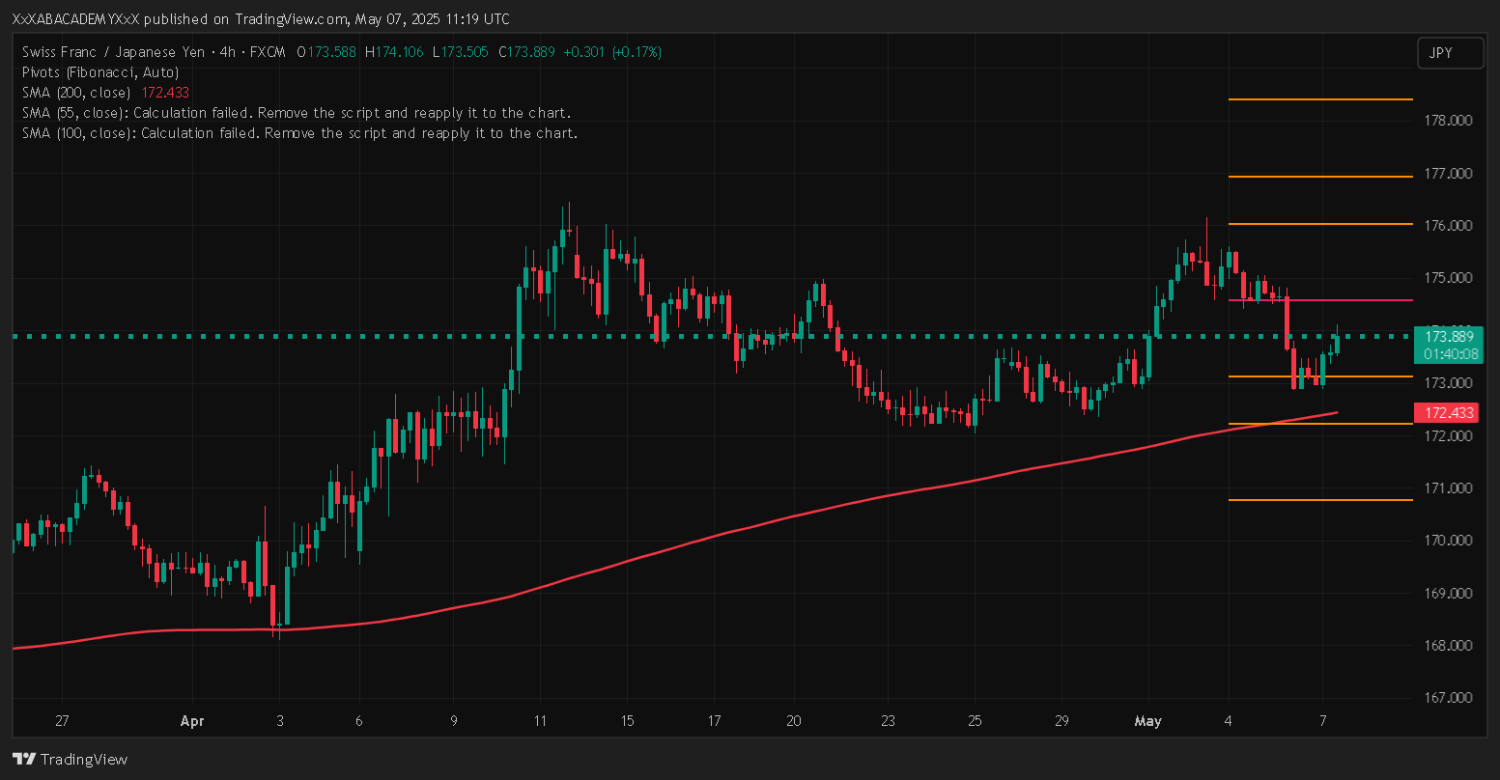Viewport: 1500px width, 780px height.
Task: Select the Pivots (Fibonacci, Auto) indicator legend
Action: pos(100,72)
